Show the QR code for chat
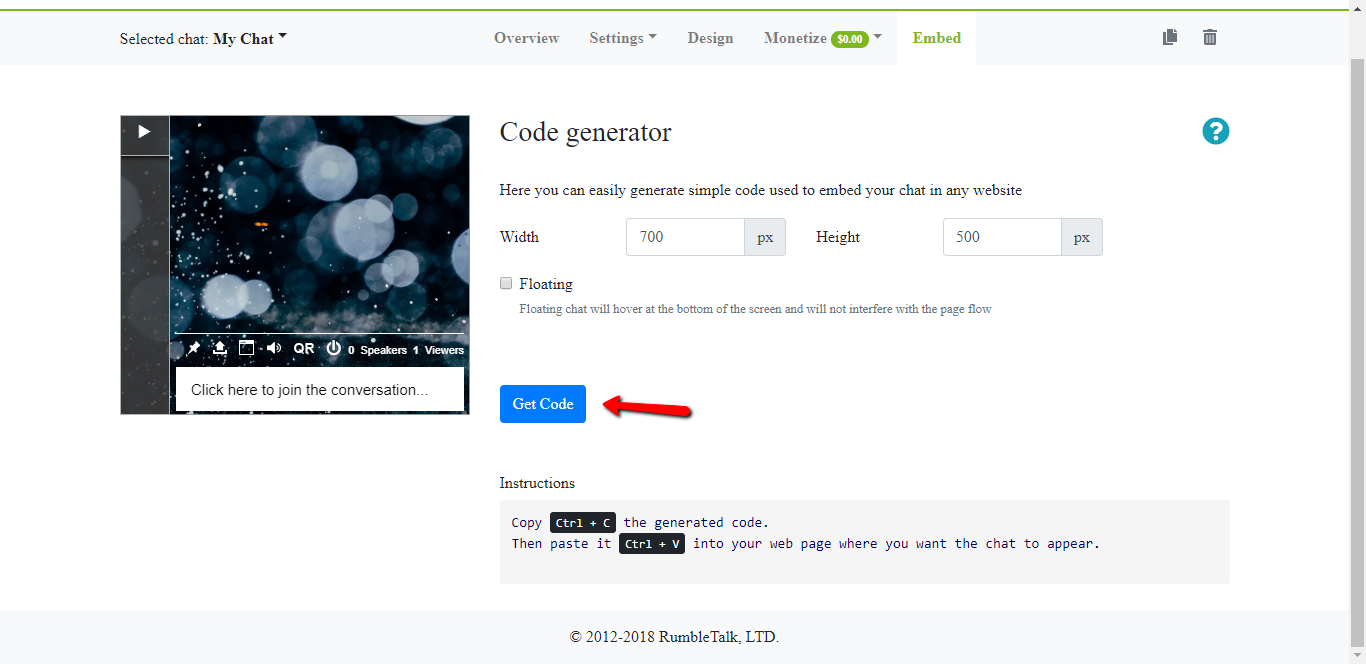This screenshot has width=1366, height=664. point(303,349)
